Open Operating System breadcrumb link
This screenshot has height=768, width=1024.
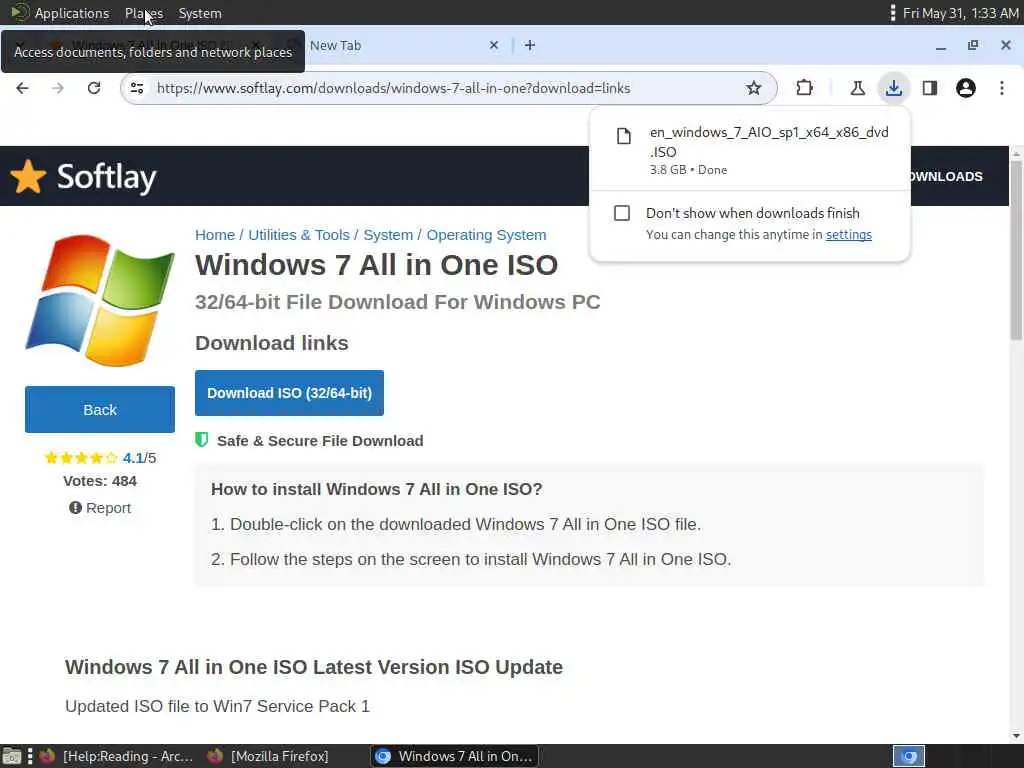pos(487,235)
